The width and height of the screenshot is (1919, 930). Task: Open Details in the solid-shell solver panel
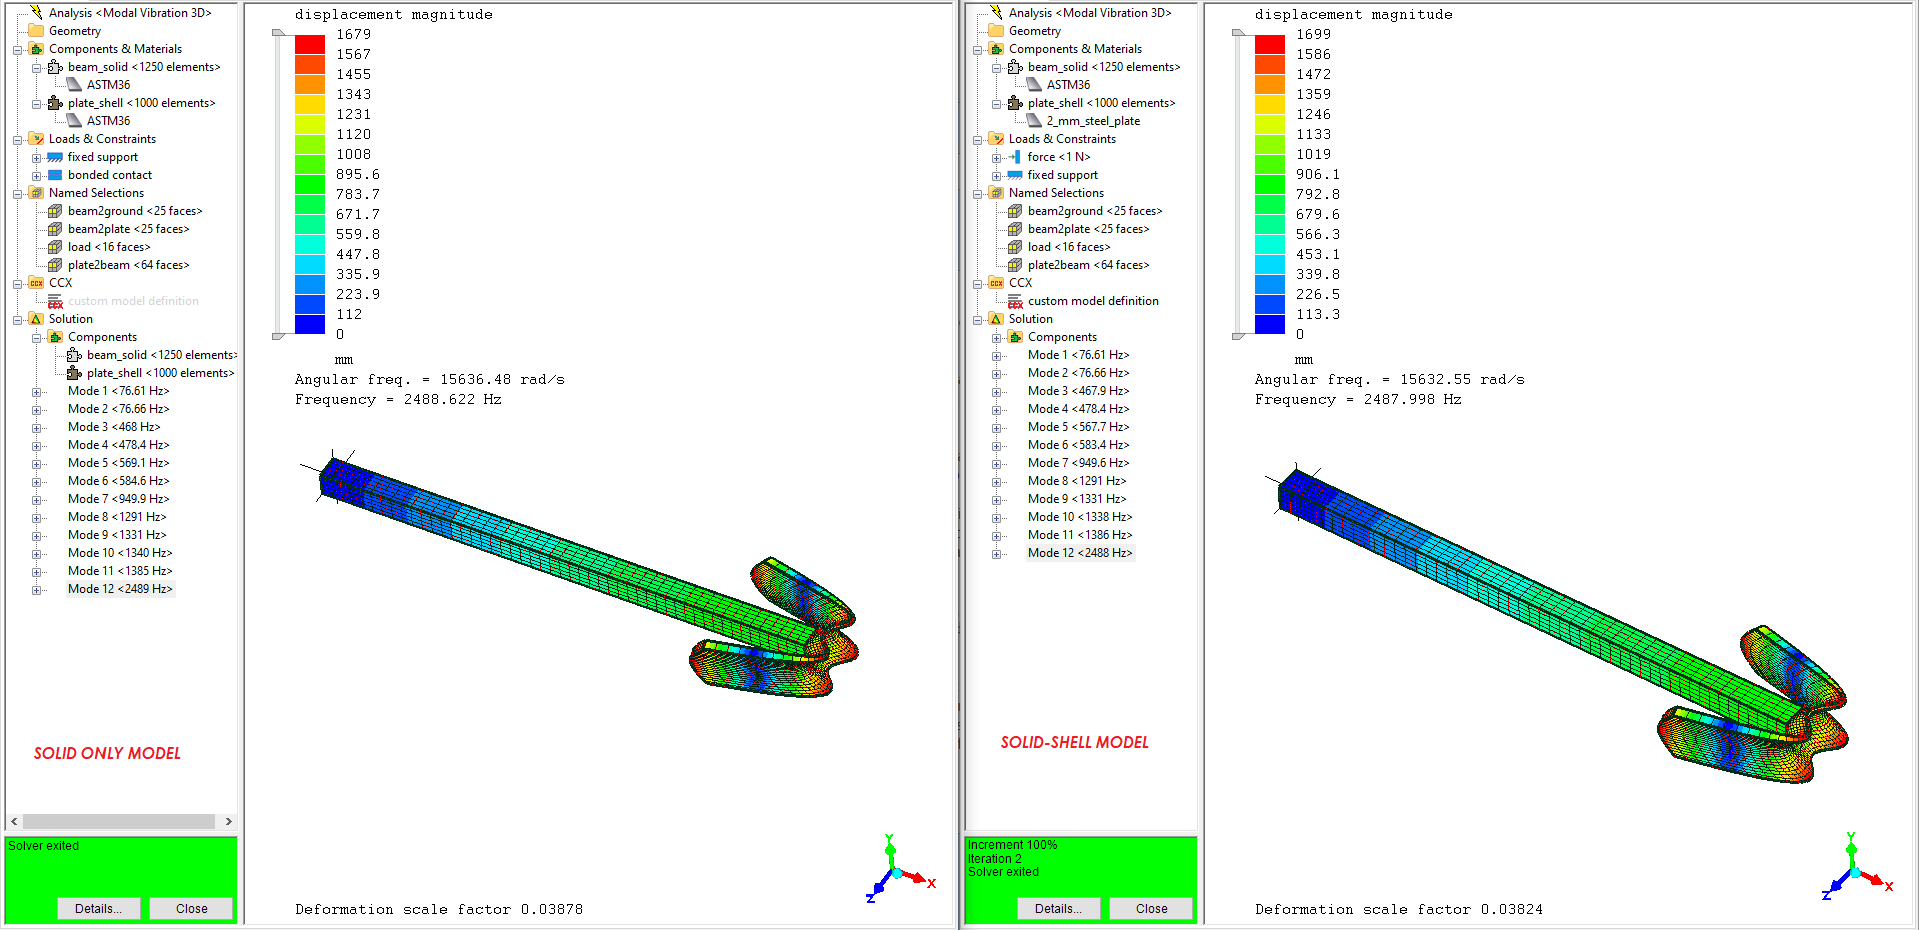click(1058, 908)
